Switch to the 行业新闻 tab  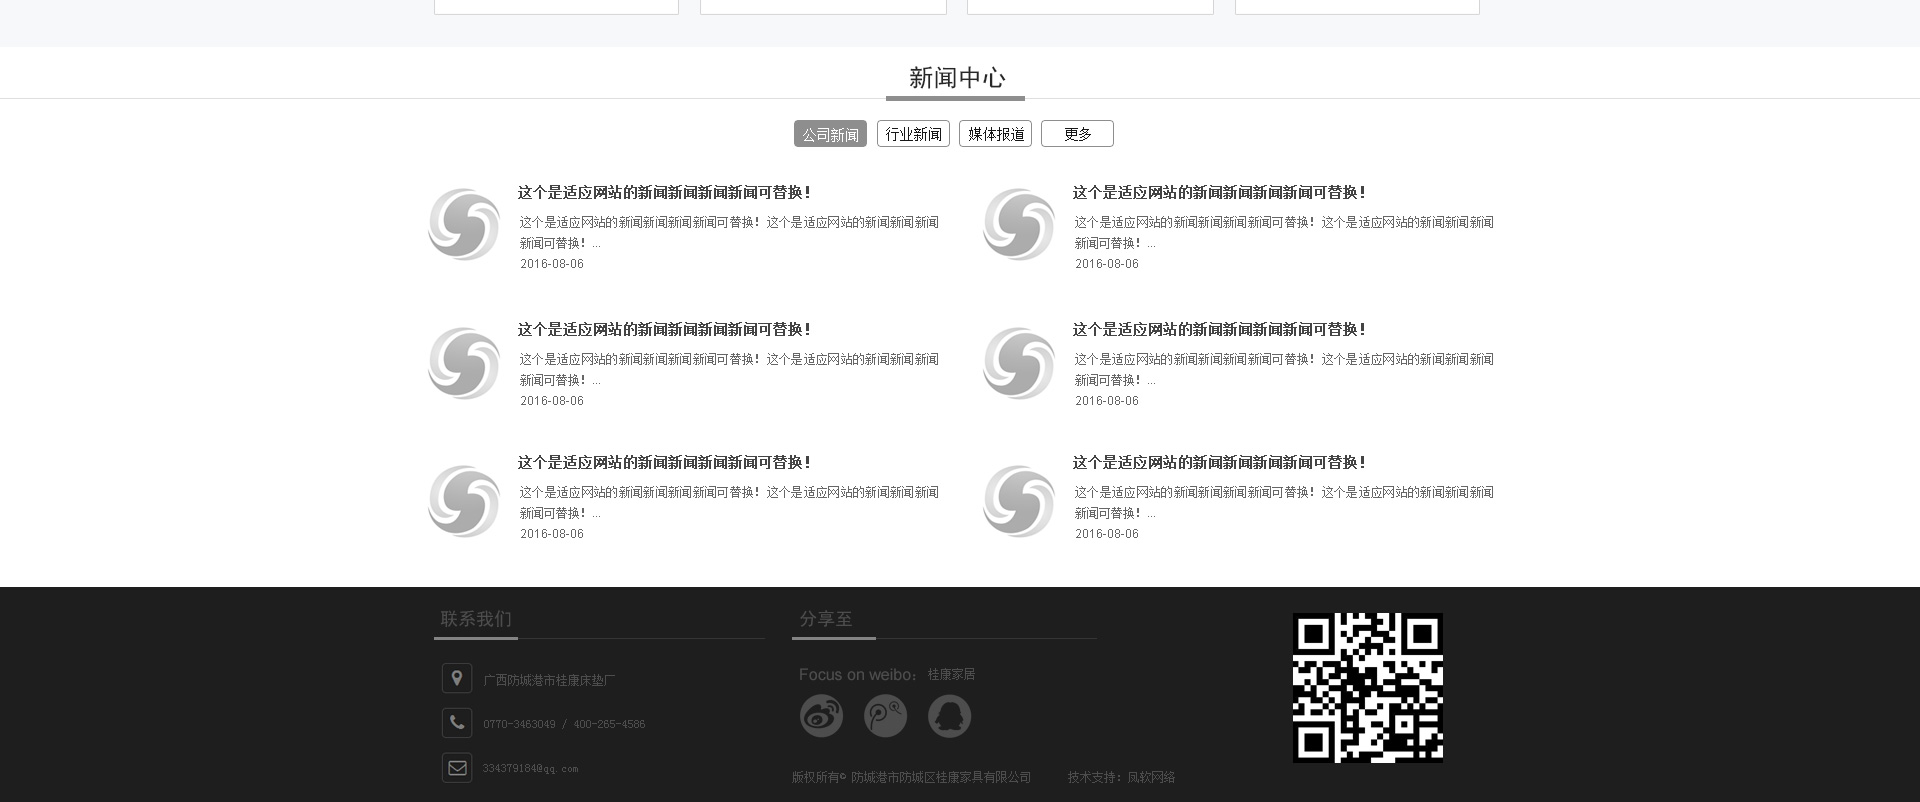[913, 134]
